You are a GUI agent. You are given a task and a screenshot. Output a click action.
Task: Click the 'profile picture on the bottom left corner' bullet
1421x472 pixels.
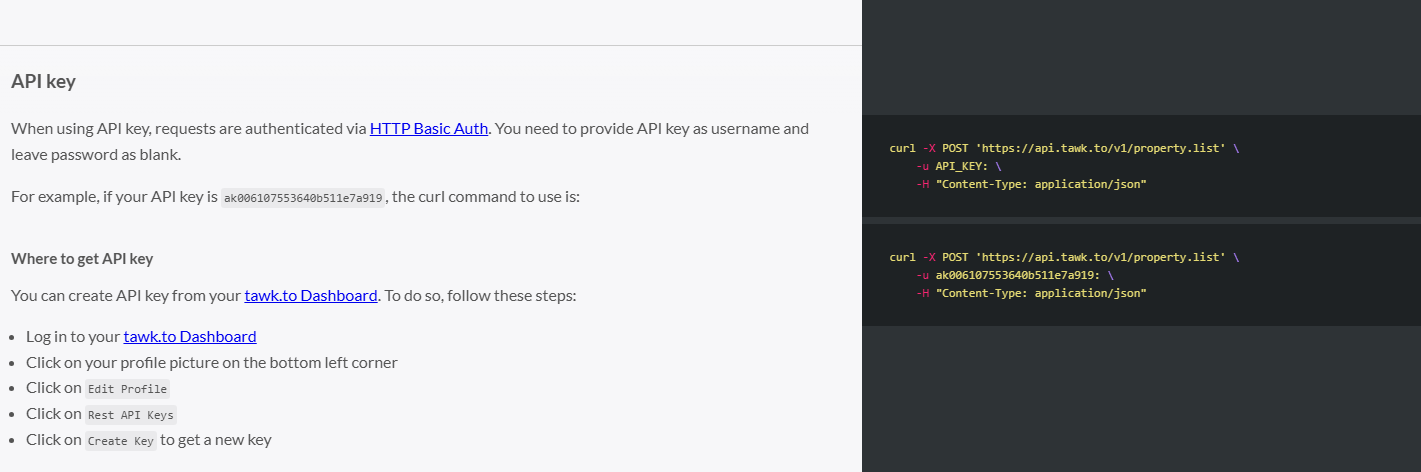[211, 363]
